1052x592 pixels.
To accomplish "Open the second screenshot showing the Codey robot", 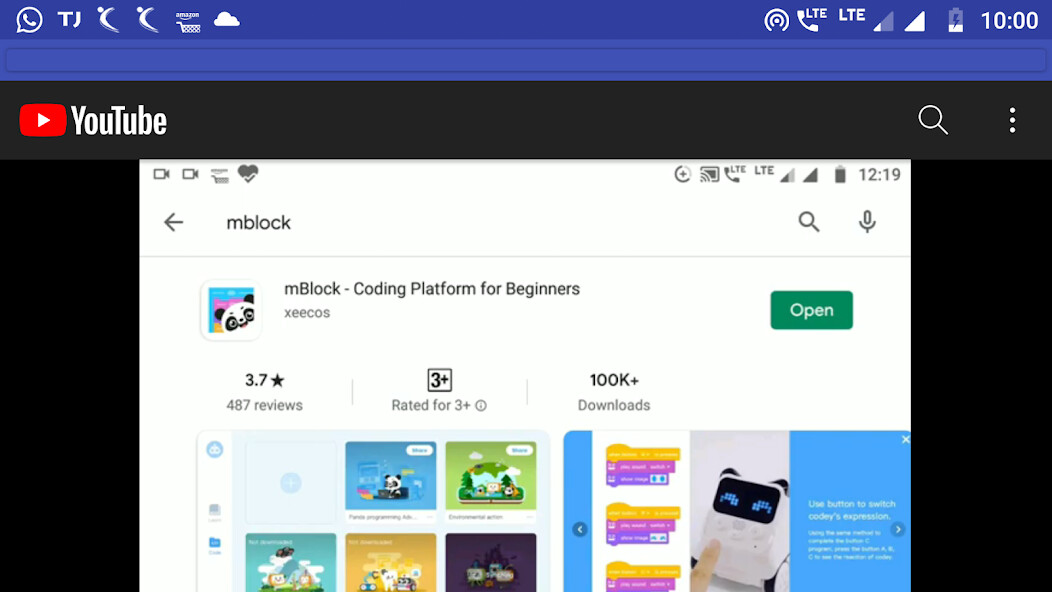I will [737, 511].
